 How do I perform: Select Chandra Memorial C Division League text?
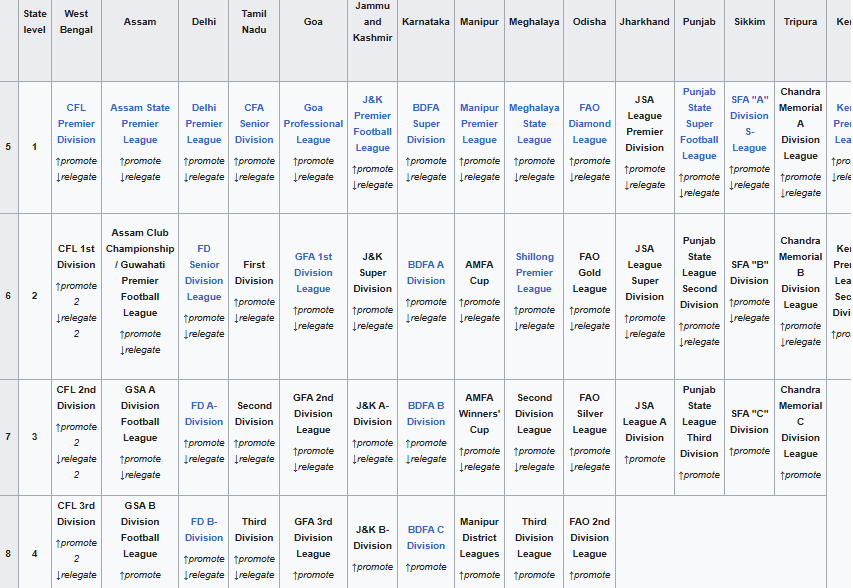(800, 422)
